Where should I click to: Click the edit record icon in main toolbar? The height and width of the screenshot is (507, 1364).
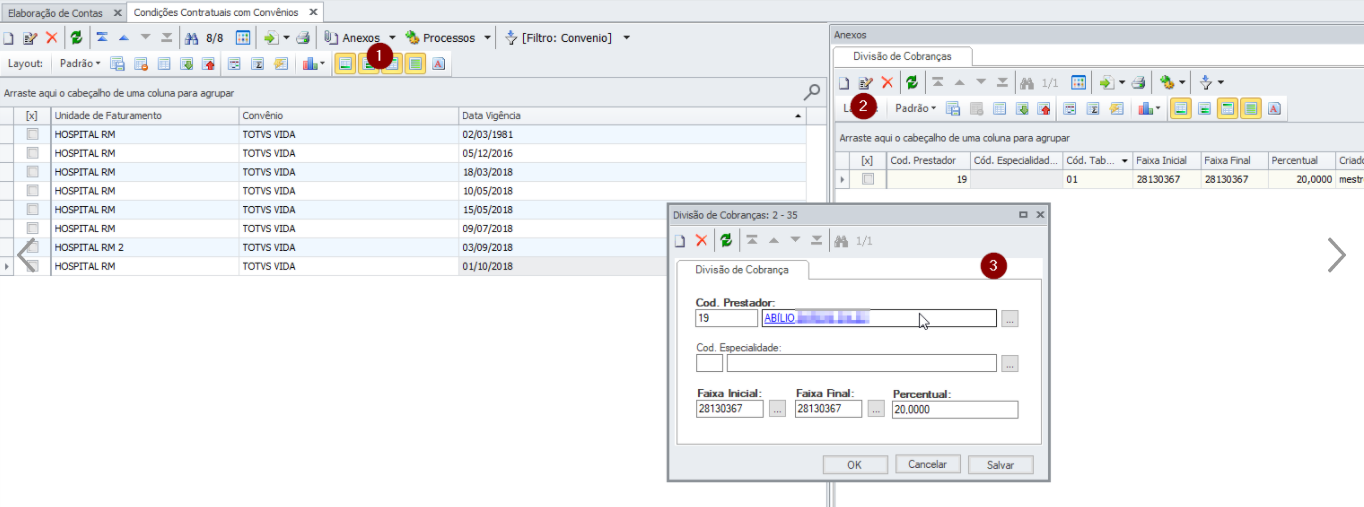[30, 38]
